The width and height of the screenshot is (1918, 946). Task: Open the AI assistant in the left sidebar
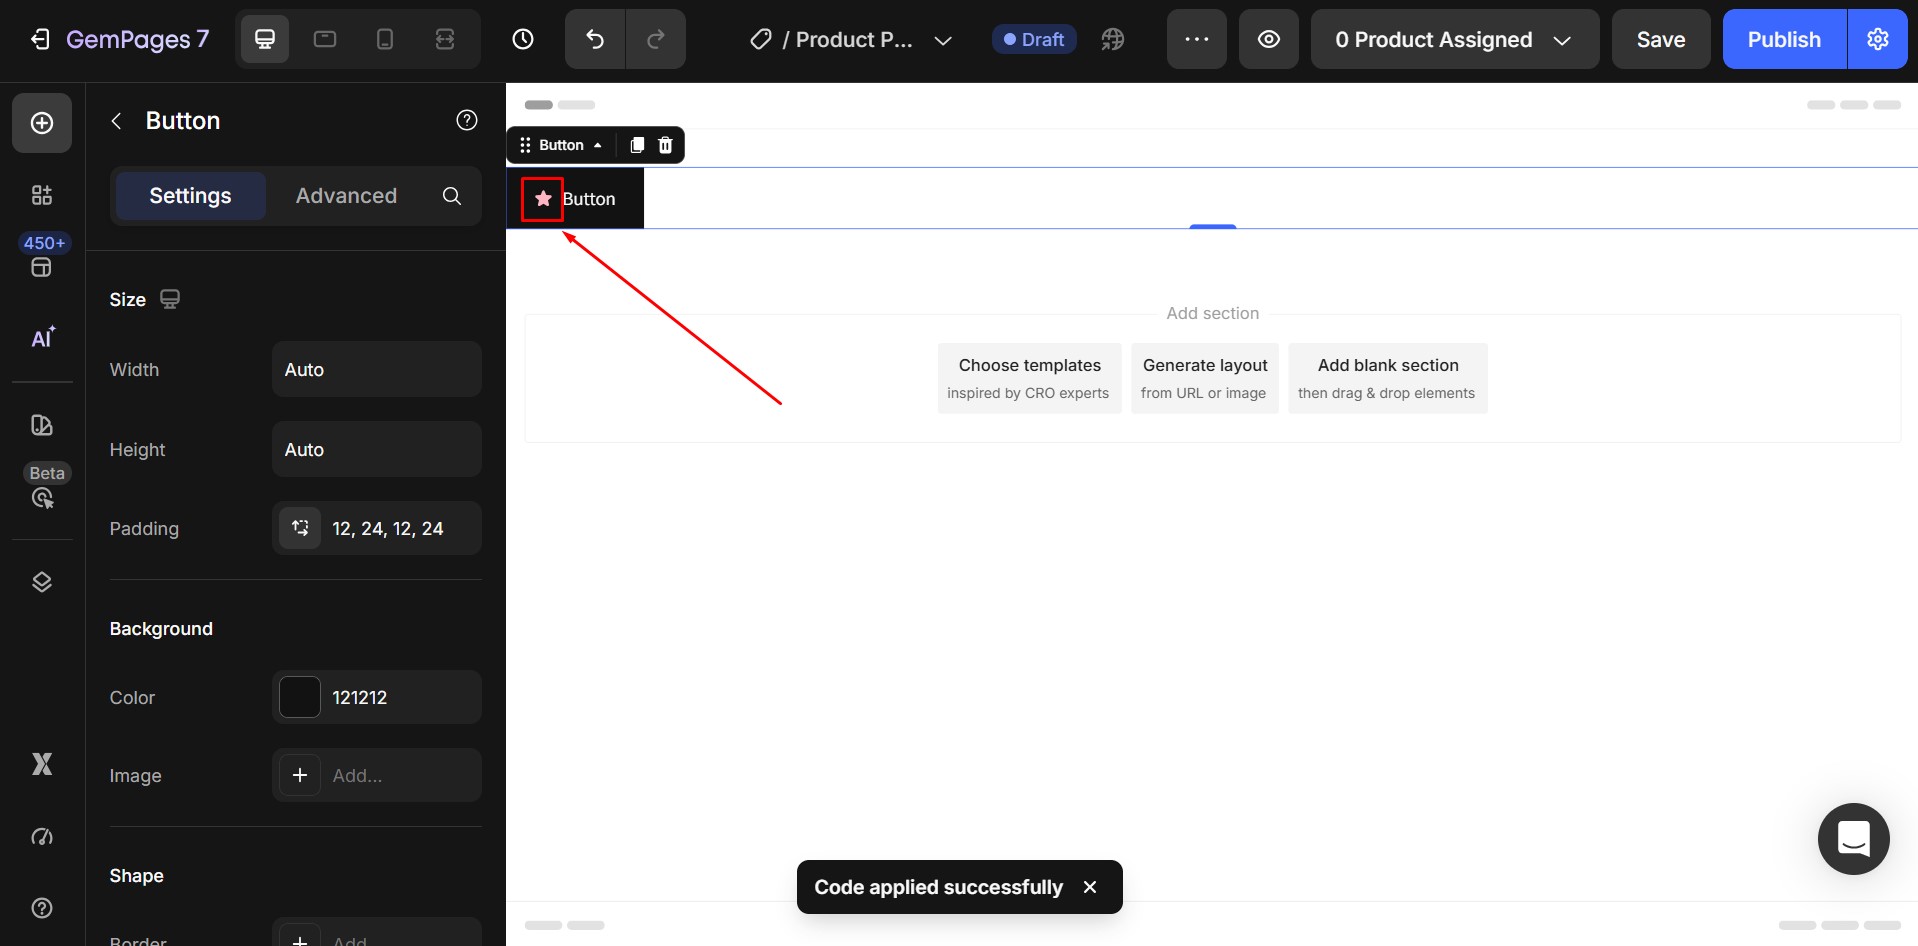[42, 337]
